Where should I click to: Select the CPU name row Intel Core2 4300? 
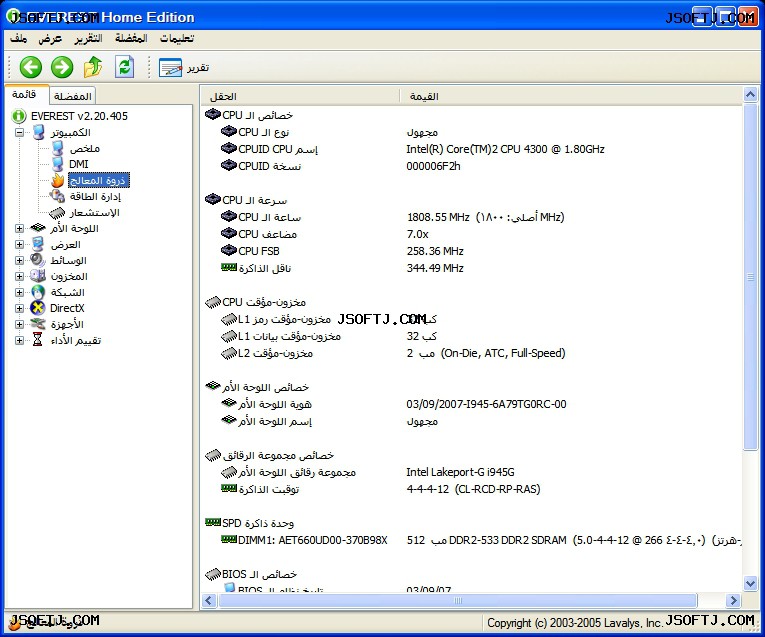point(472,149)
